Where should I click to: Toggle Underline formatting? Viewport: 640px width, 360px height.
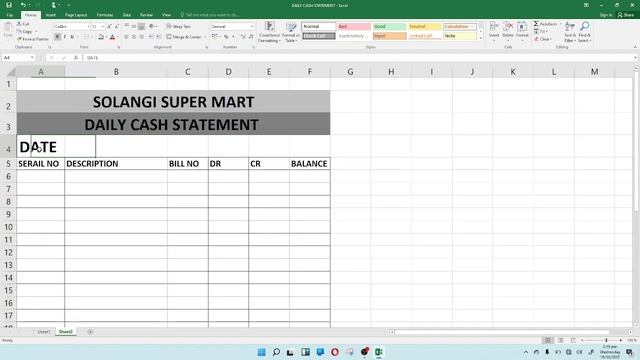point(72,37)
